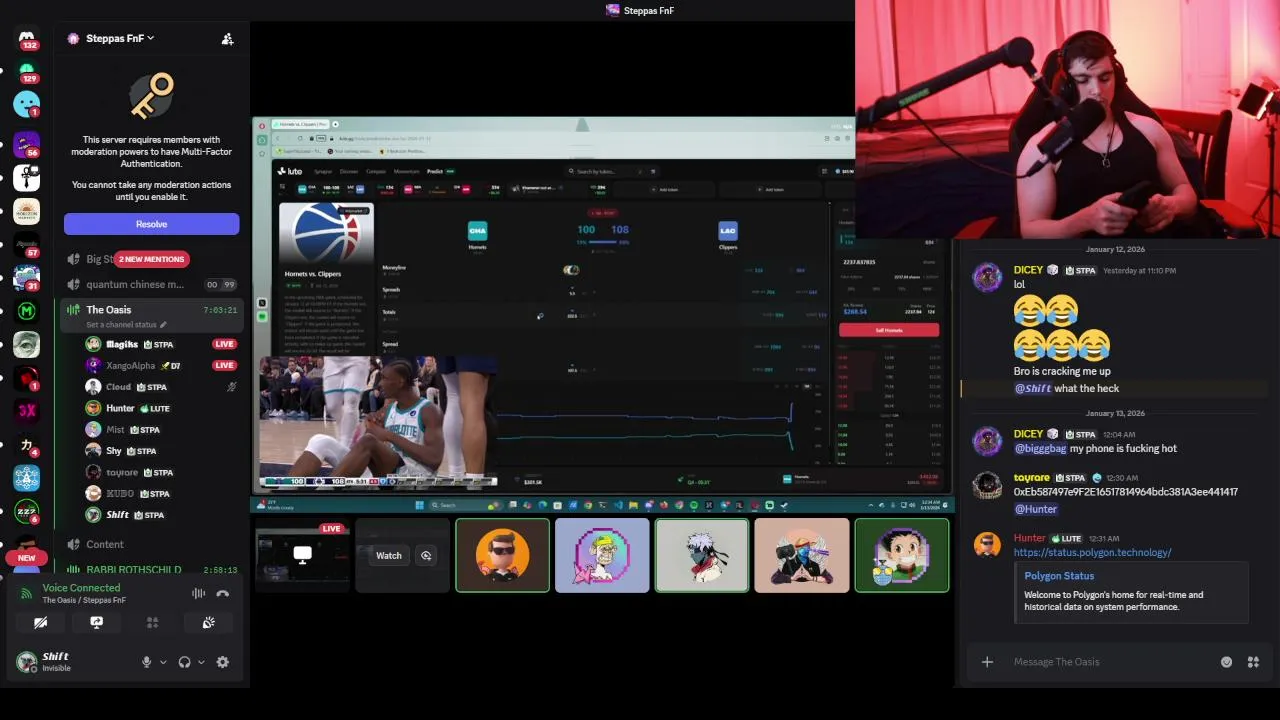
Task: Click the @biggbag mention in chat
Action: [x=1040, y=449]
